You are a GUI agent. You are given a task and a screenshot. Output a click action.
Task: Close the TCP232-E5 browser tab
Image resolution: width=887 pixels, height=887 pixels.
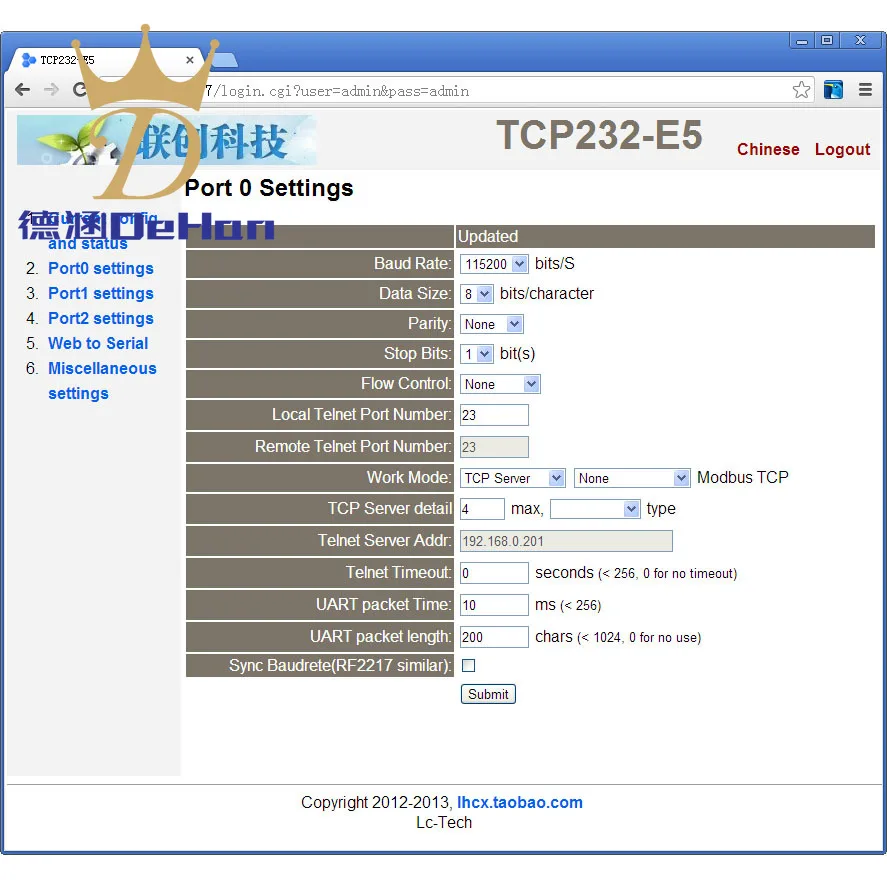coord(190,59)
